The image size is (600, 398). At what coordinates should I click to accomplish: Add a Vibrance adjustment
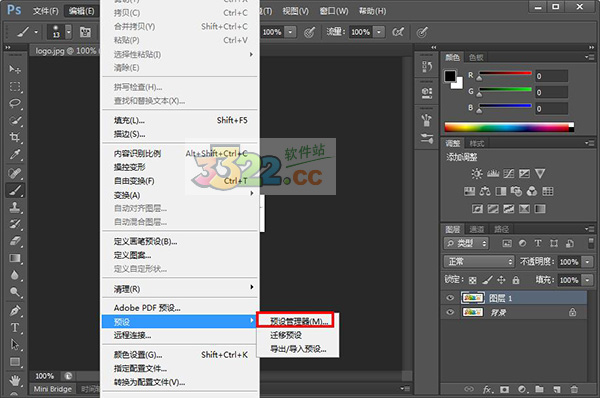point(540,174)
